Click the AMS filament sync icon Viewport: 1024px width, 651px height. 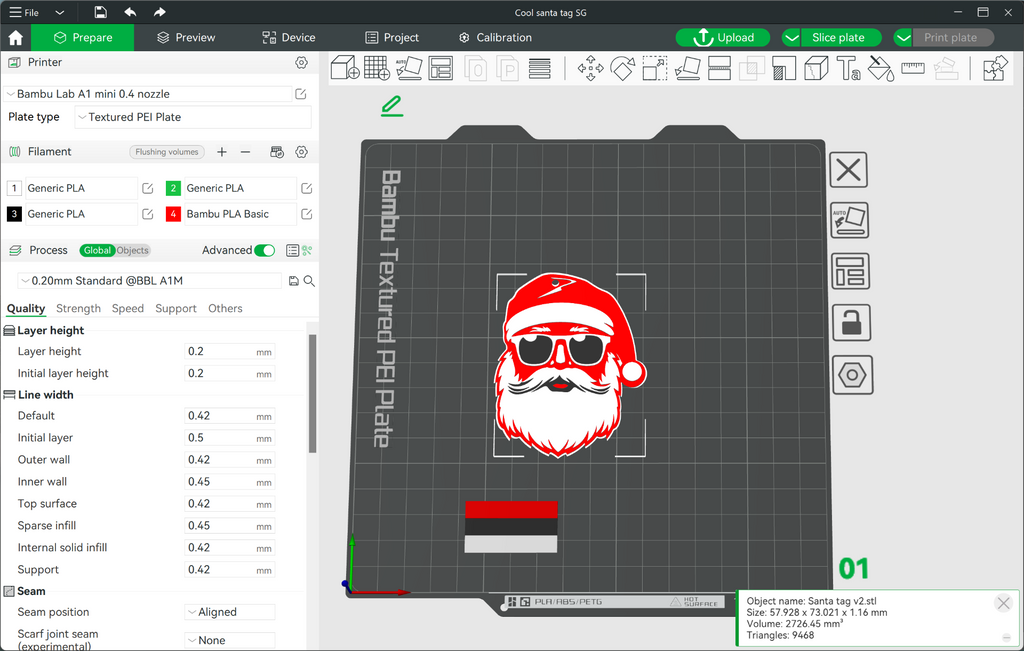tap(277, 152)
